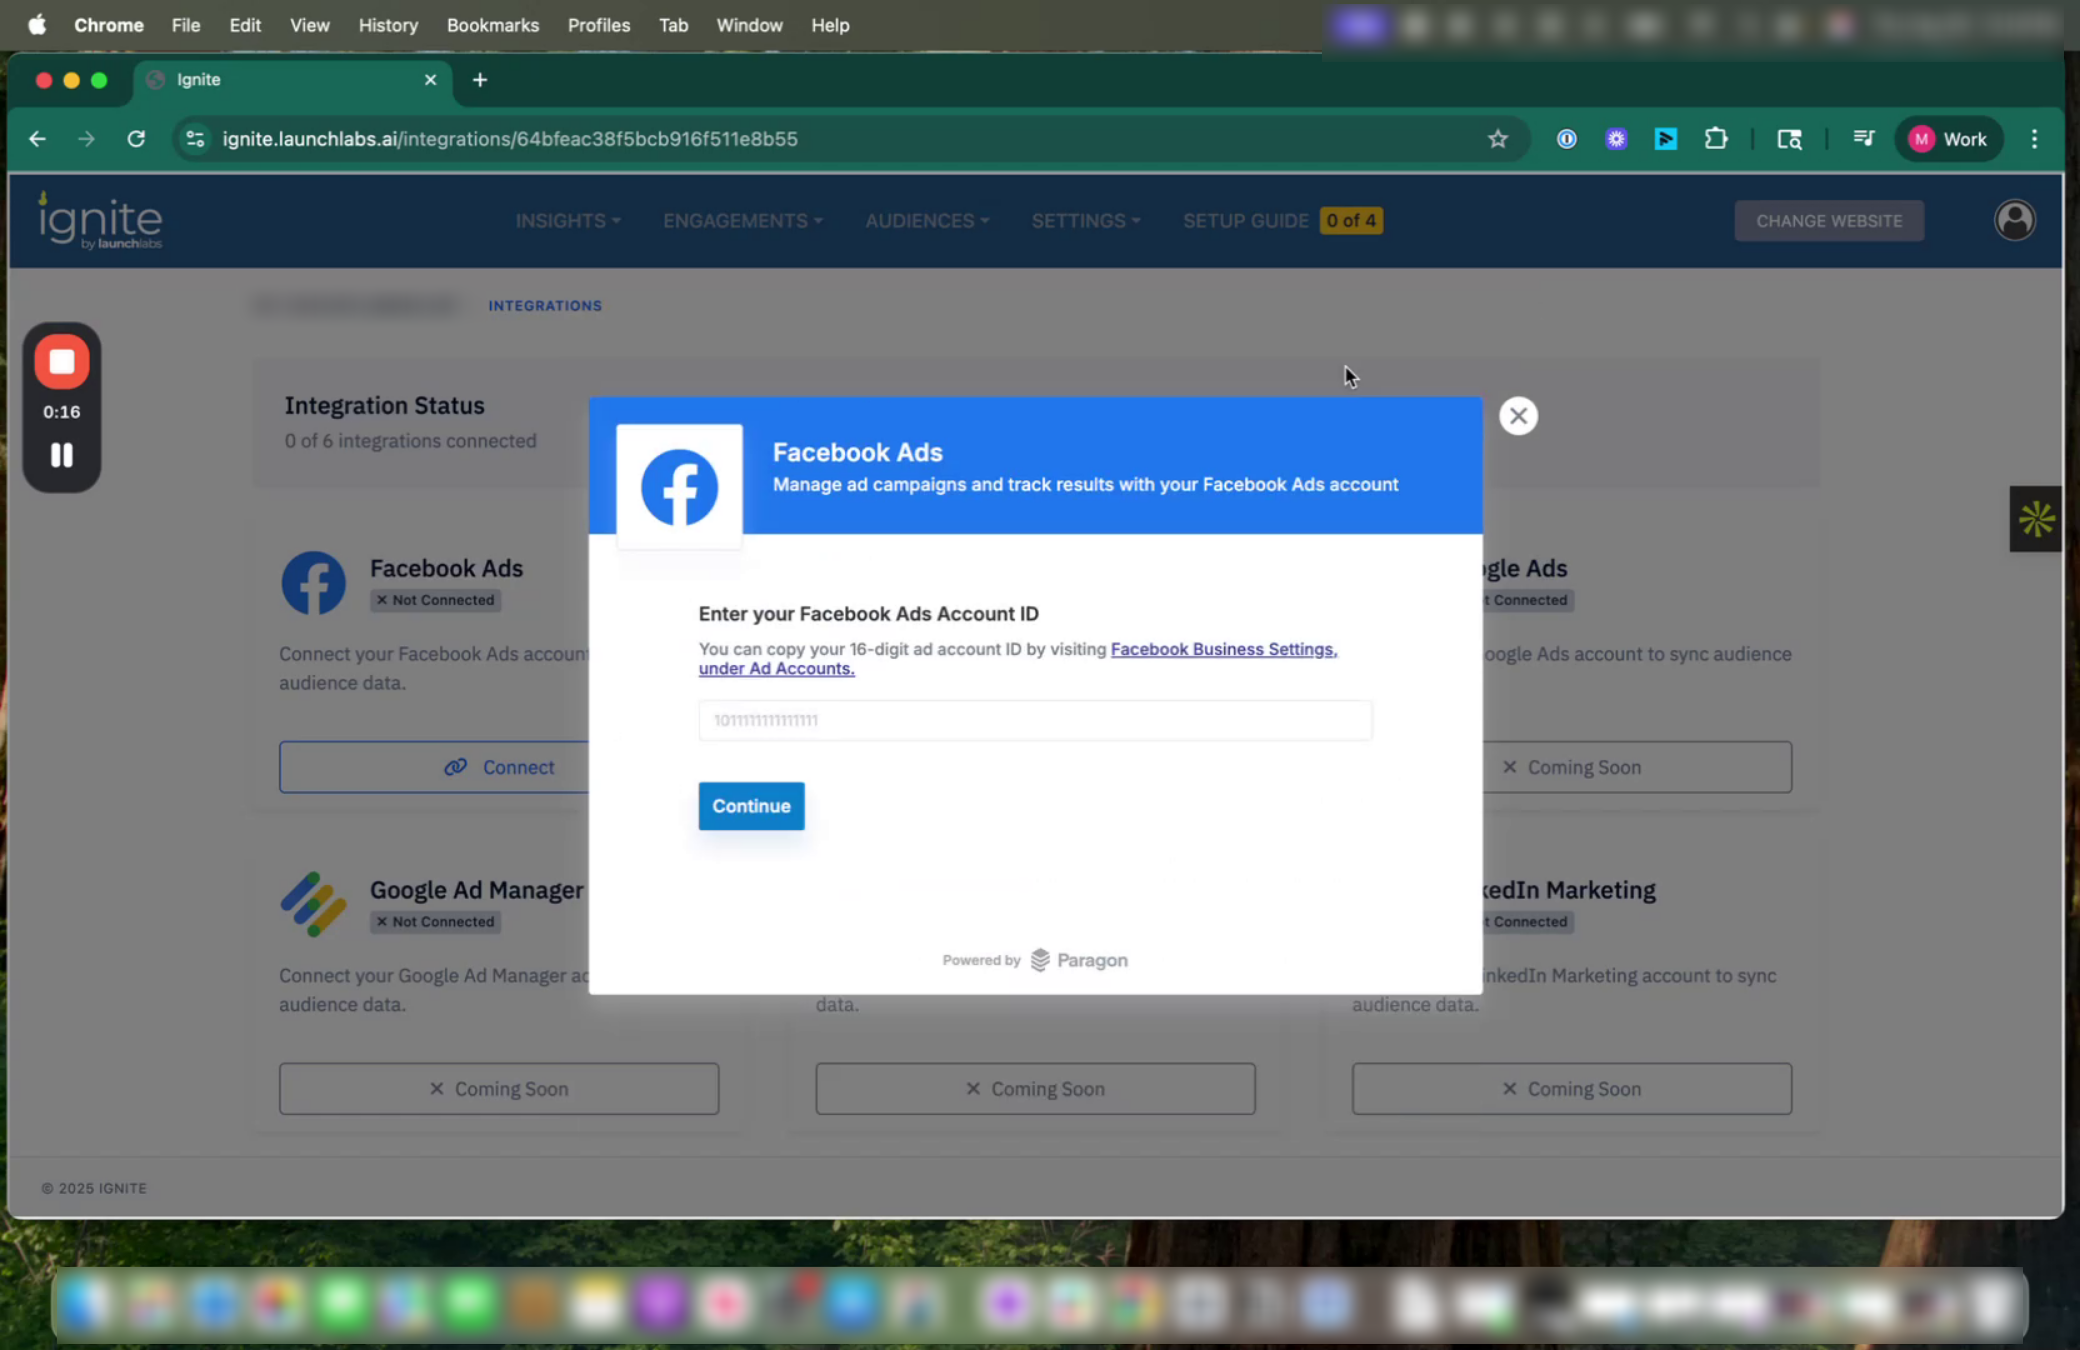Image resolution: width=2080 pixels, height=1350 pixels.
Task: Open the Bookmarks menu
Action: point(493,25)
